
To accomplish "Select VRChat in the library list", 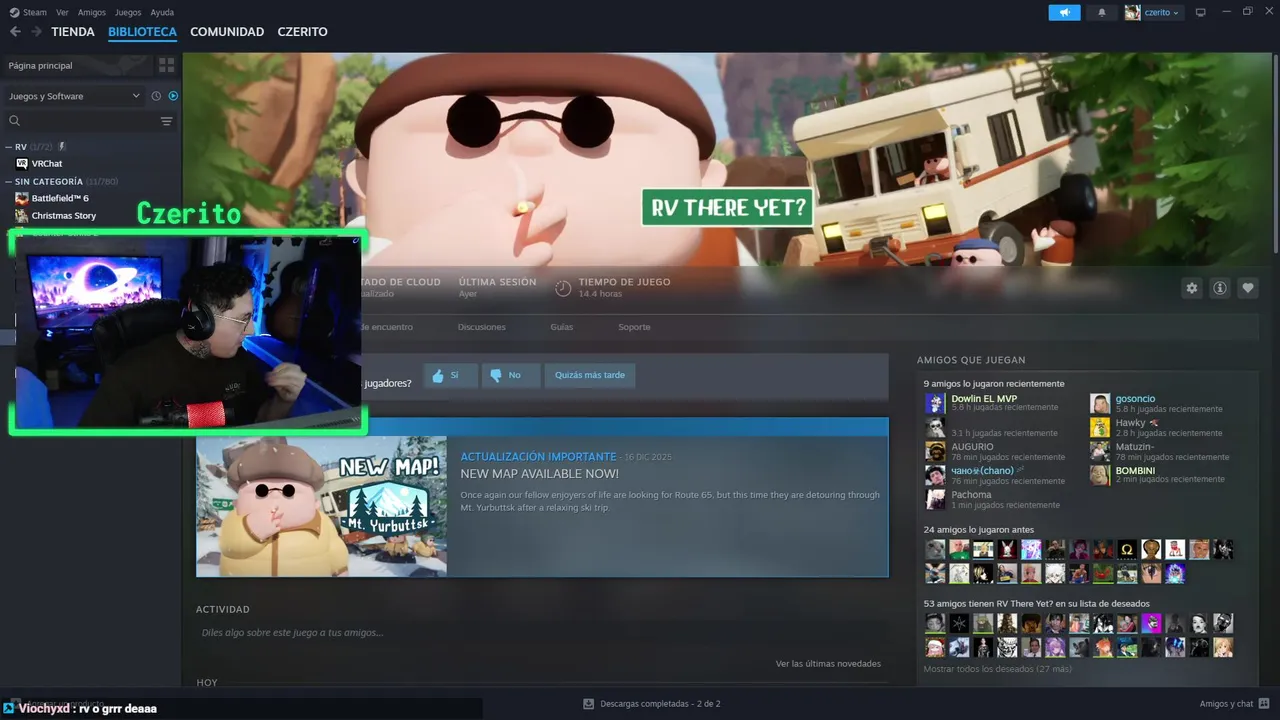I will 47,163.
